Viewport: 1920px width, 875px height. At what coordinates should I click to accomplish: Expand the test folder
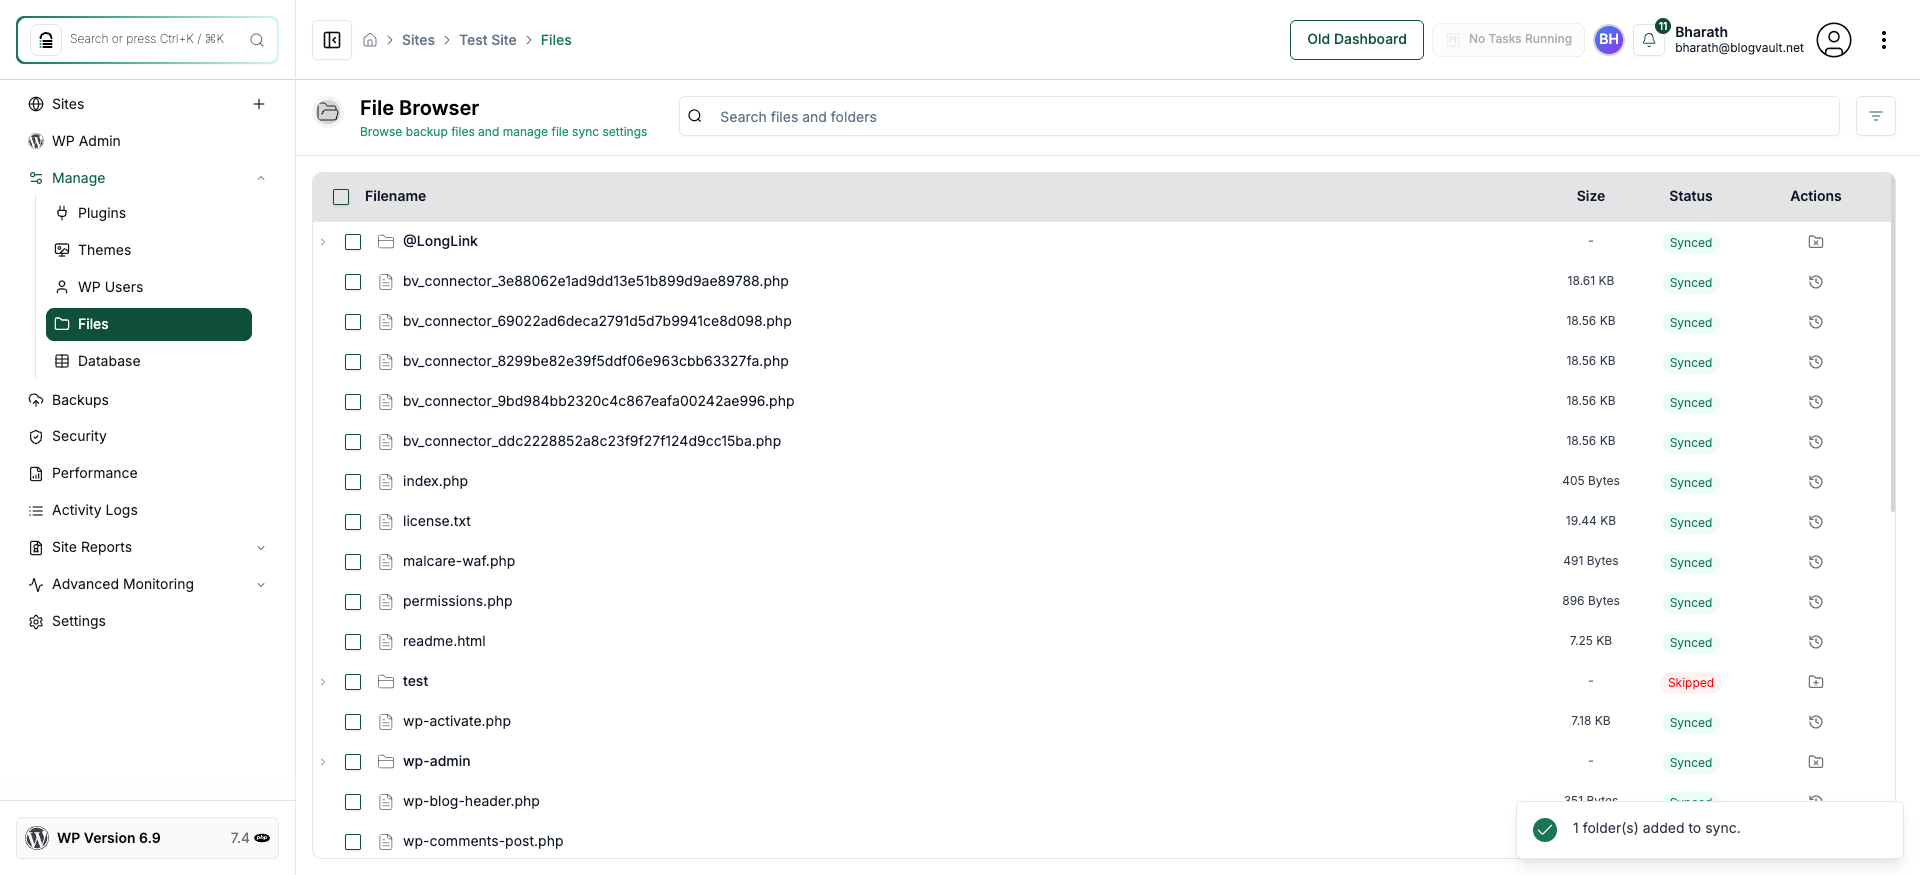pos(323,682)
